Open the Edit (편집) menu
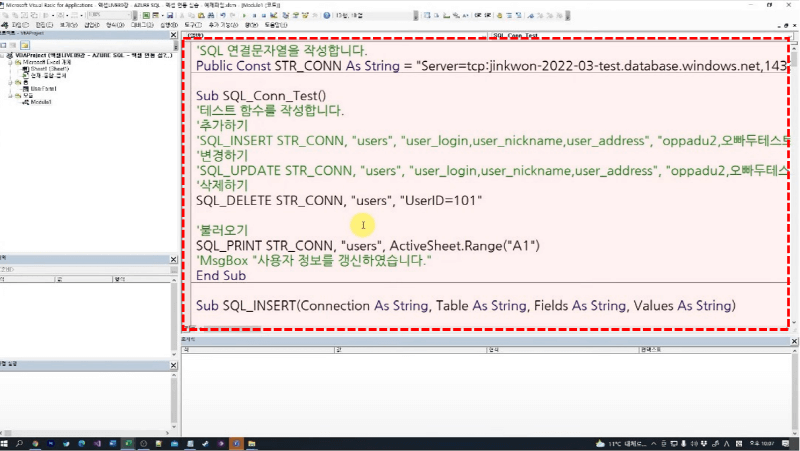The image size is (800, 451). 44,25
